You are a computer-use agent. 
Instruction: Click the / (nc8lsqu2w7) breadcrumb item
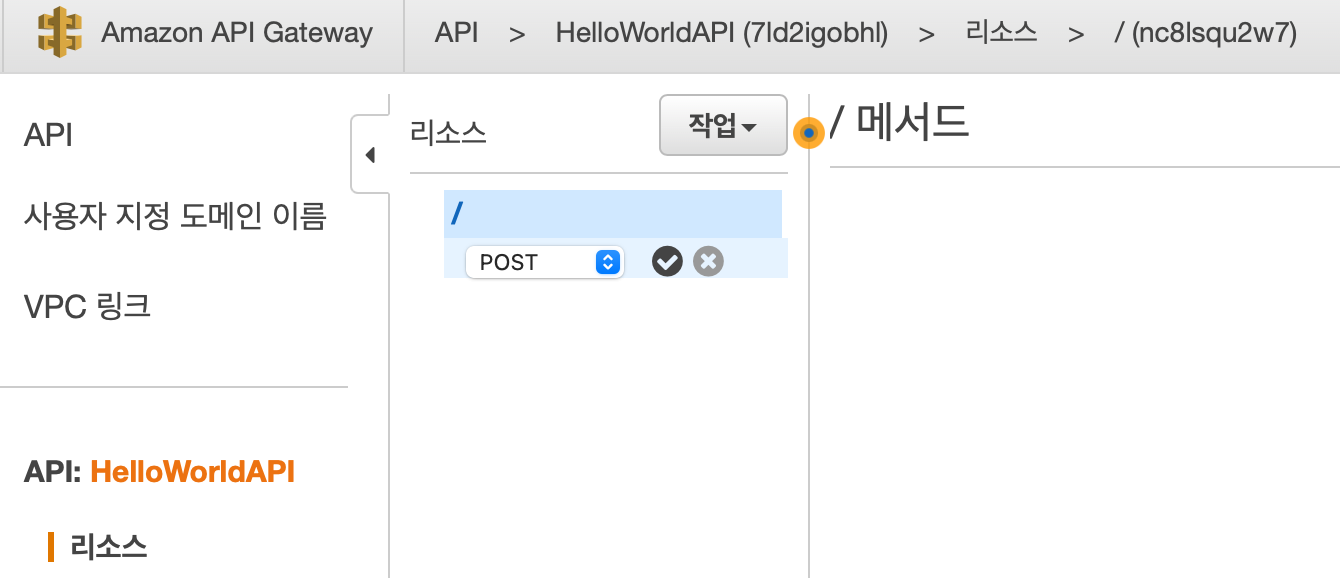point(1205,33)
